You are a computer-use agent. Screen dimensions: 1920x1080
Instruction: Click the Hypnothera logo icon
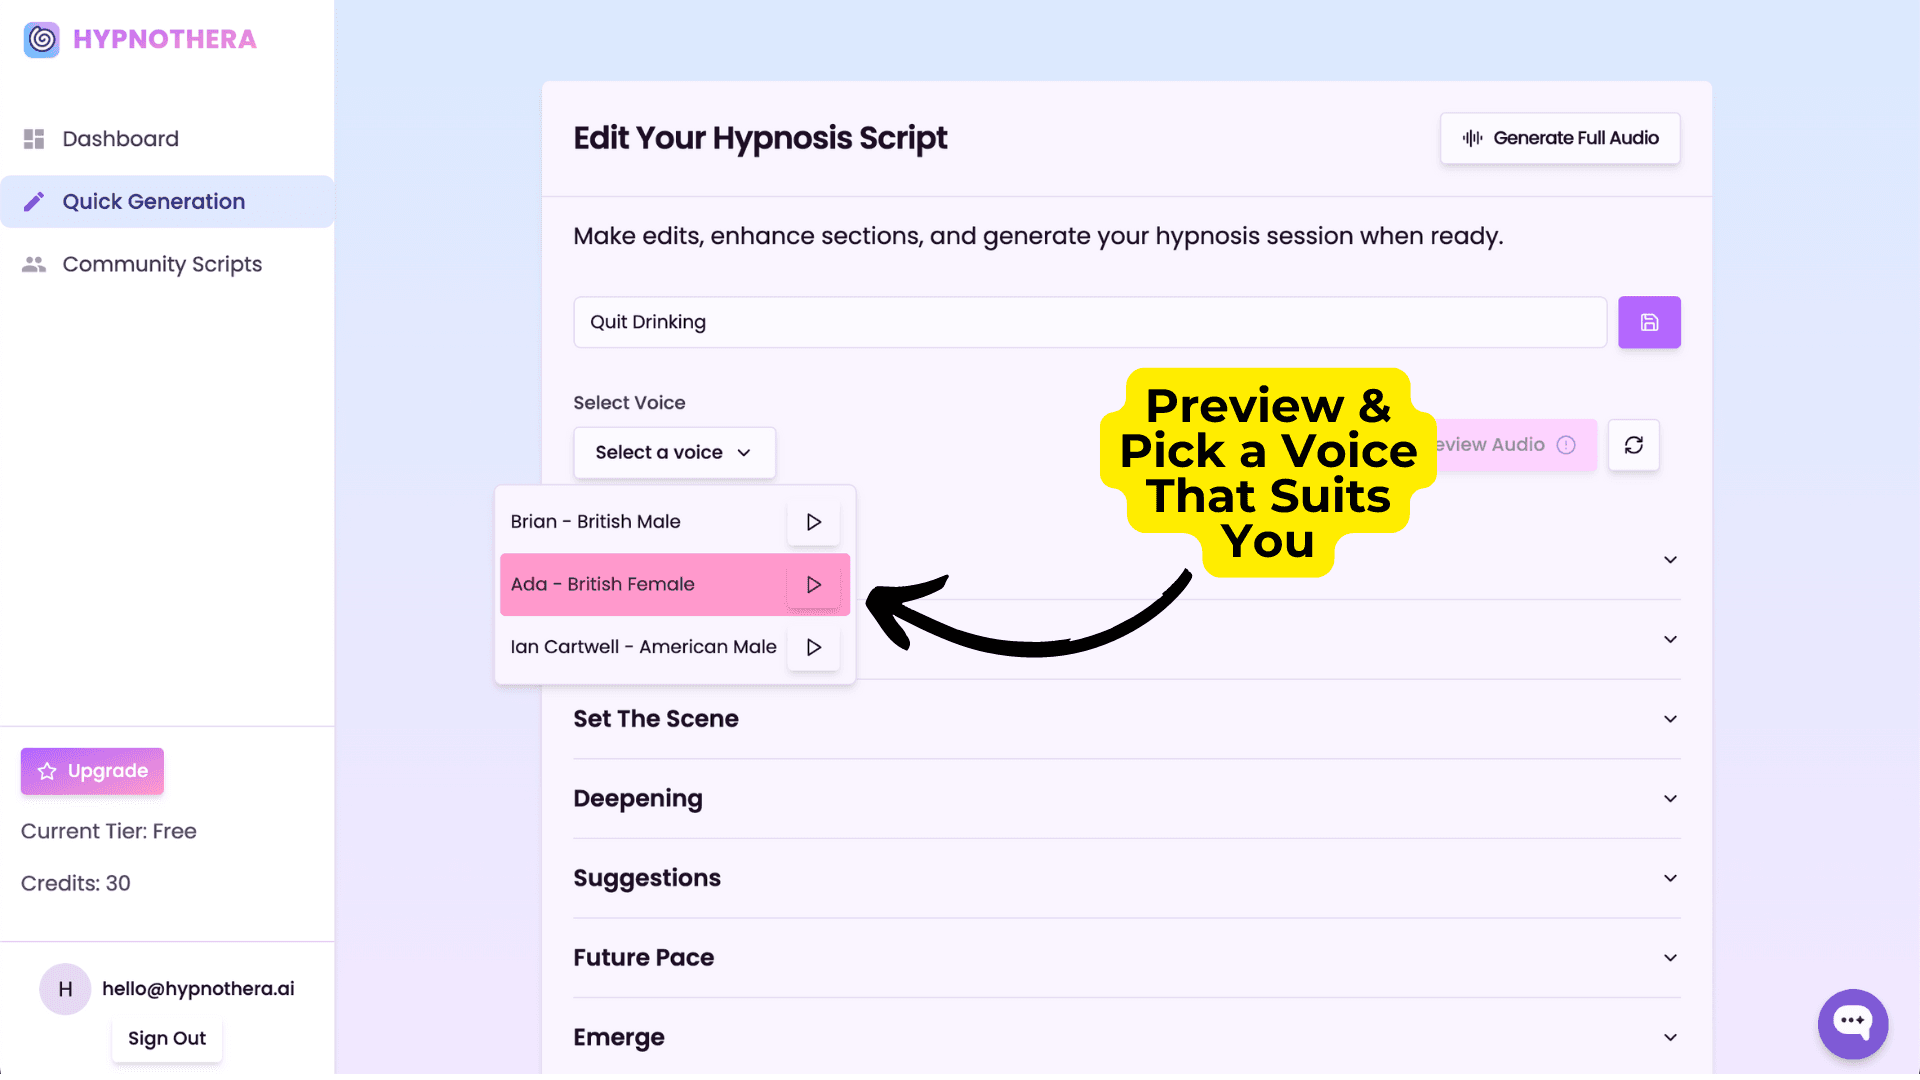coord(40,38)
